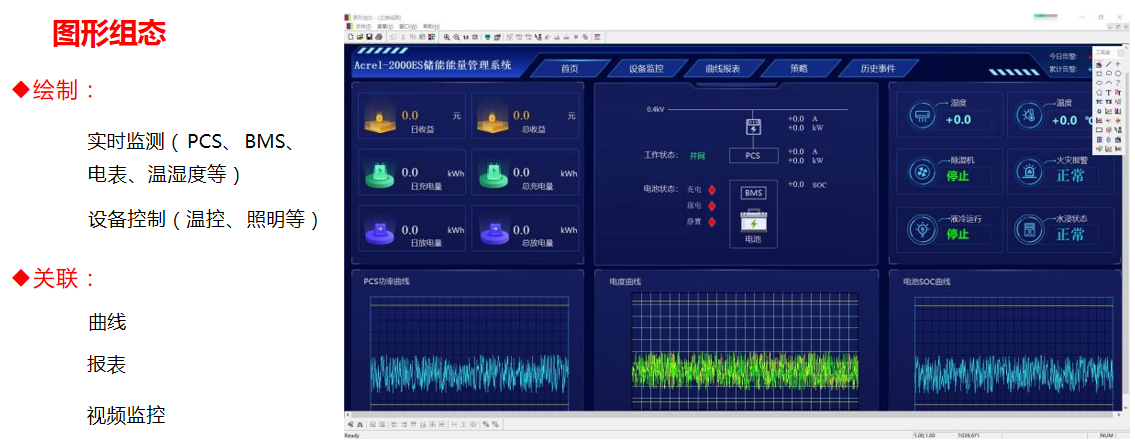This screenshot has width=1135, height=441.
Task: Click the 除湿机 fan icon
Action: coord(923,172)
